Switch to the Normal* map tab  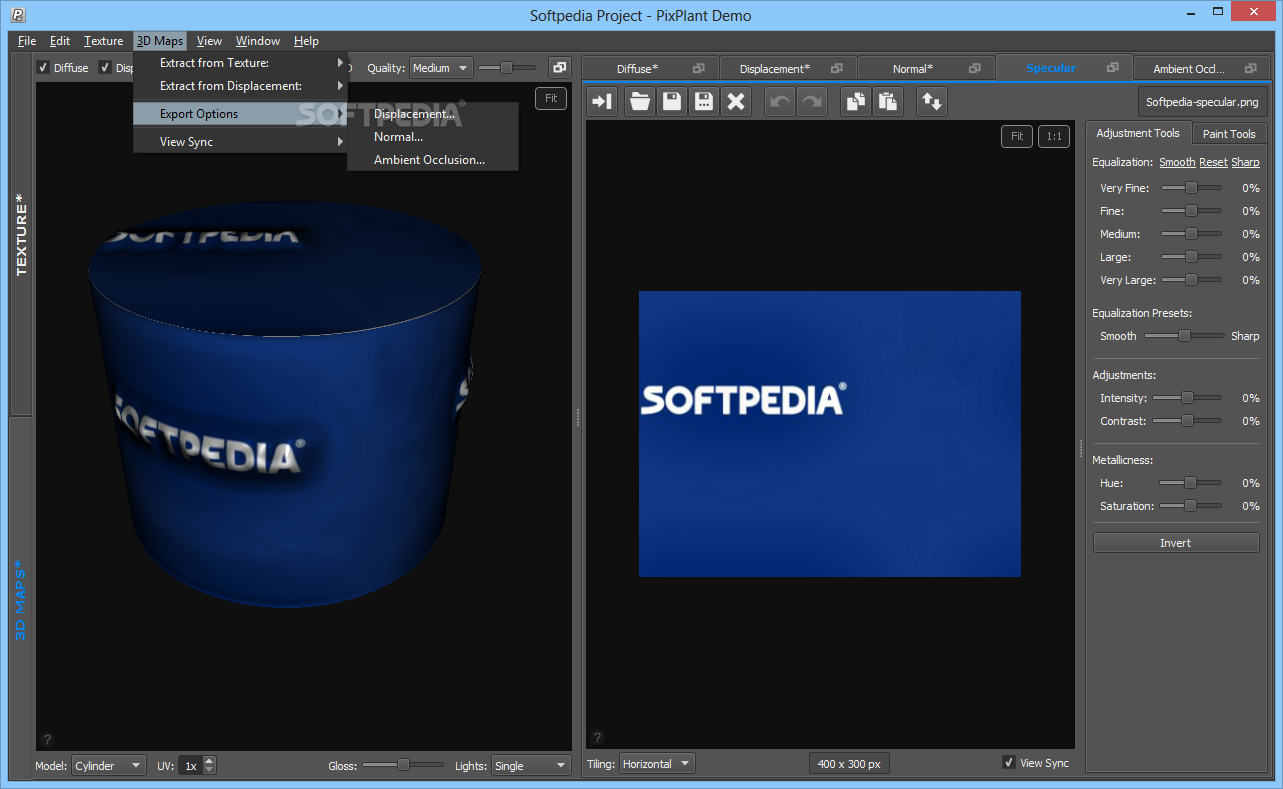click(925, 69)
